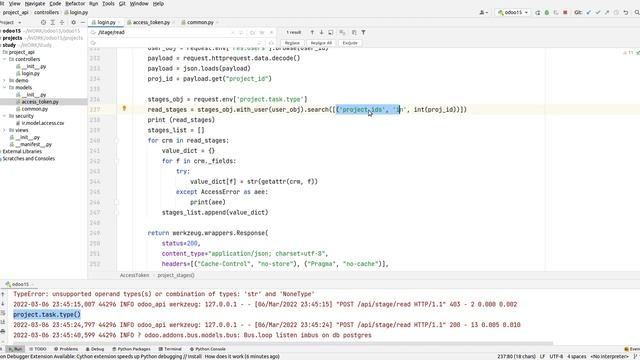Open the Refactor menu

75,4
